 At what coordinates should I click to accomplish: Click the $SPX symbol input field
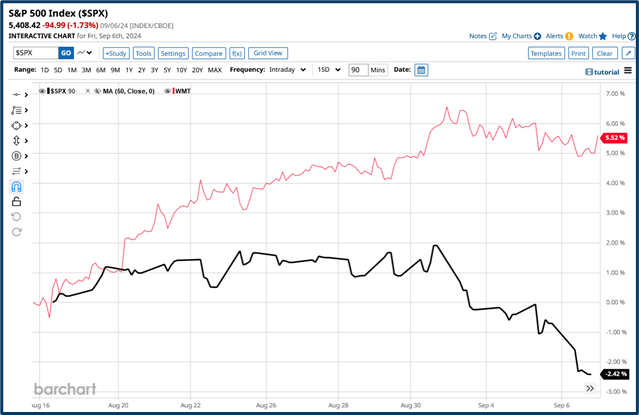pos(34,52)
